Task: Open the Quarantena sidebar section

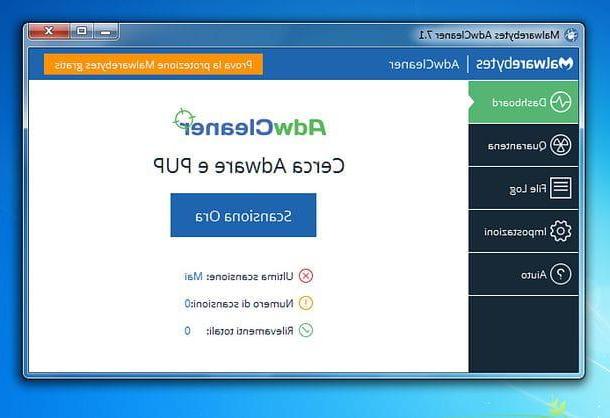Action: pyautogui.click(x=524, y=145)
